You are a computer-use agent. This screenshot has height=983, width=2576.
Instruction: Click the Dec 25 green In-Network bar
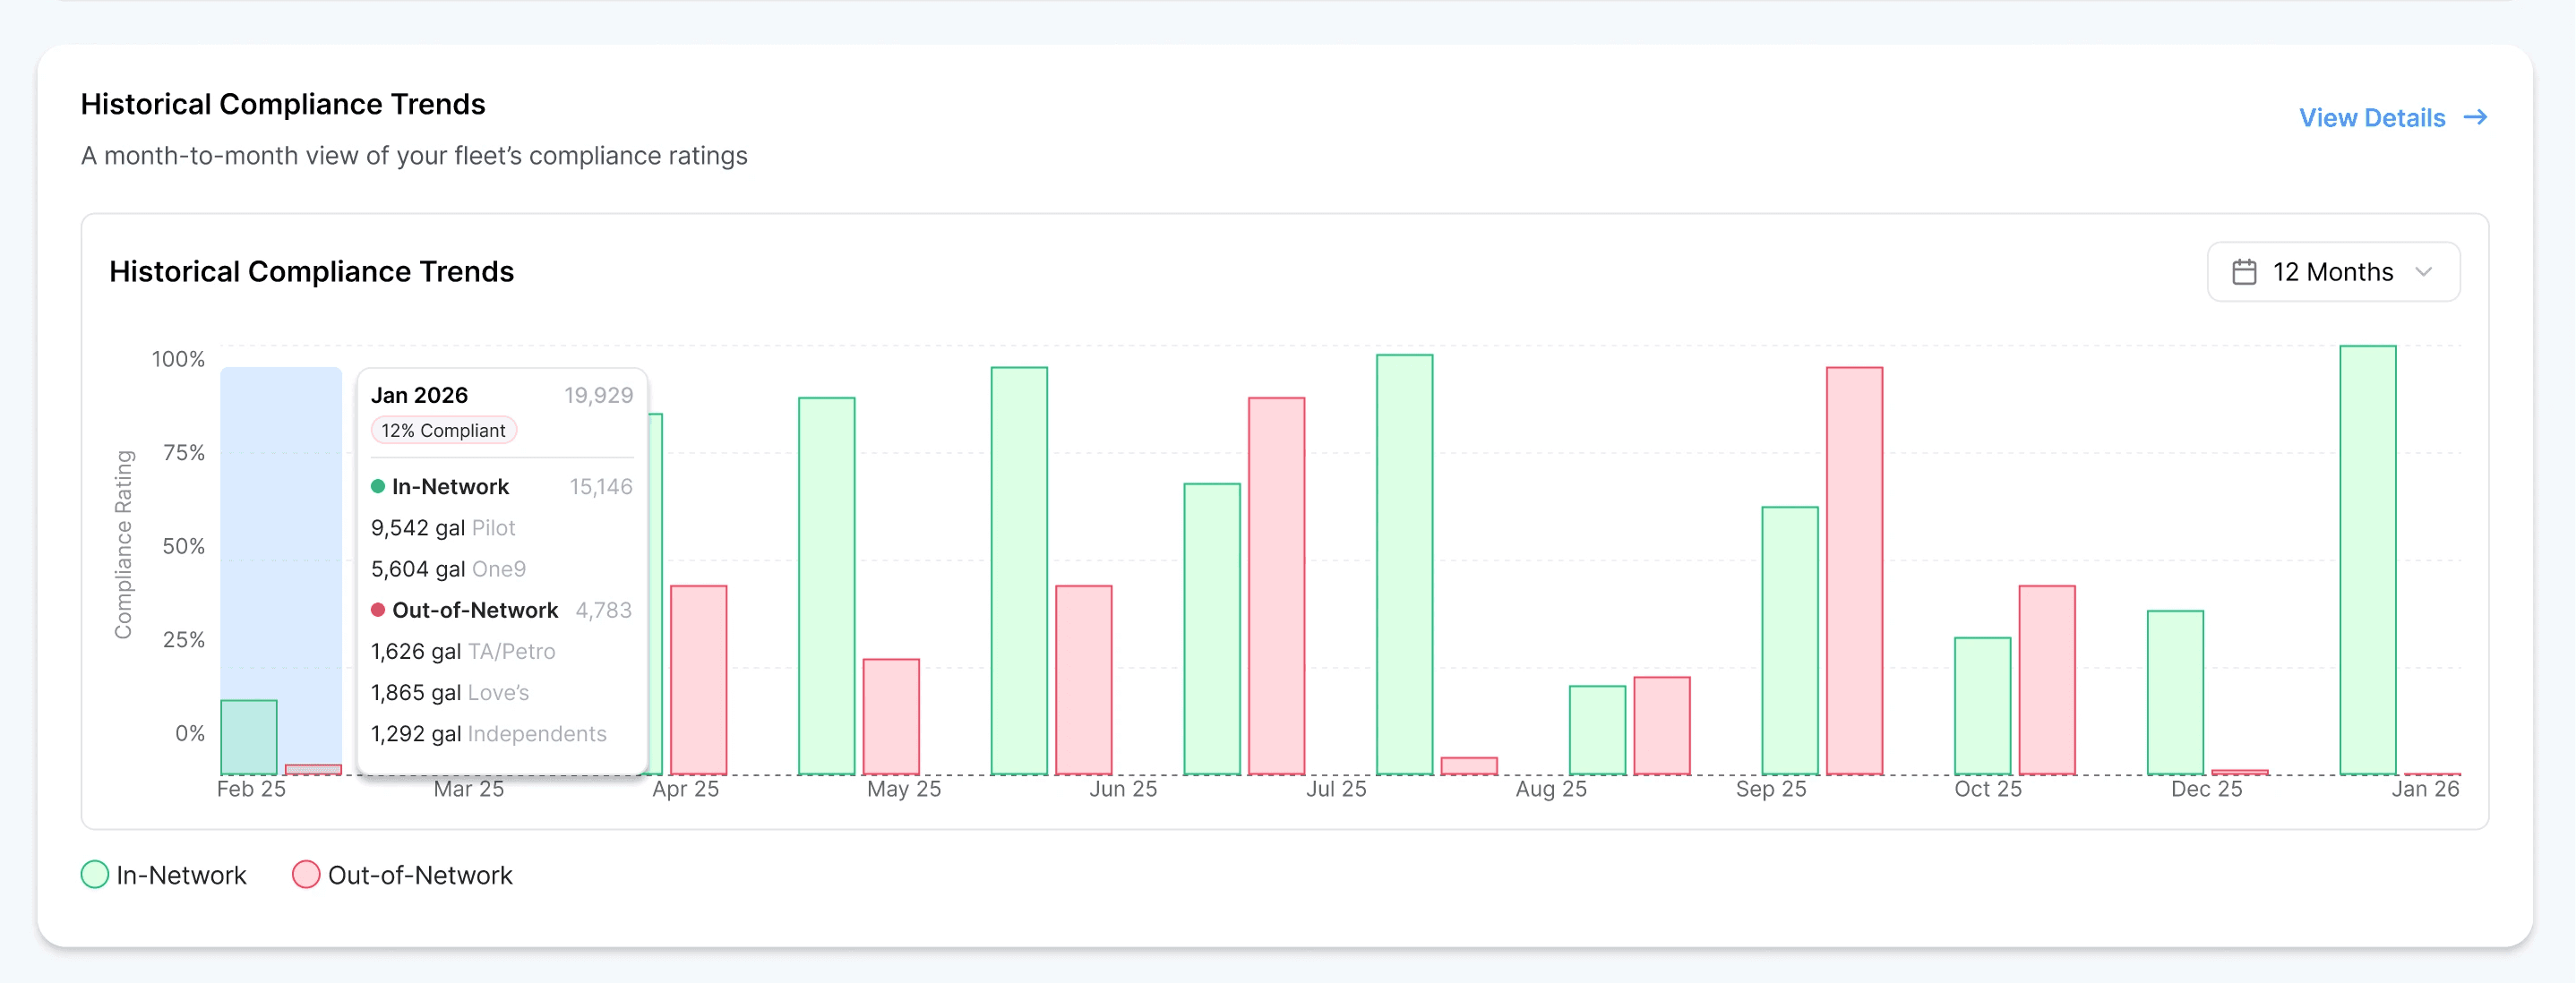pos(2175,692)
